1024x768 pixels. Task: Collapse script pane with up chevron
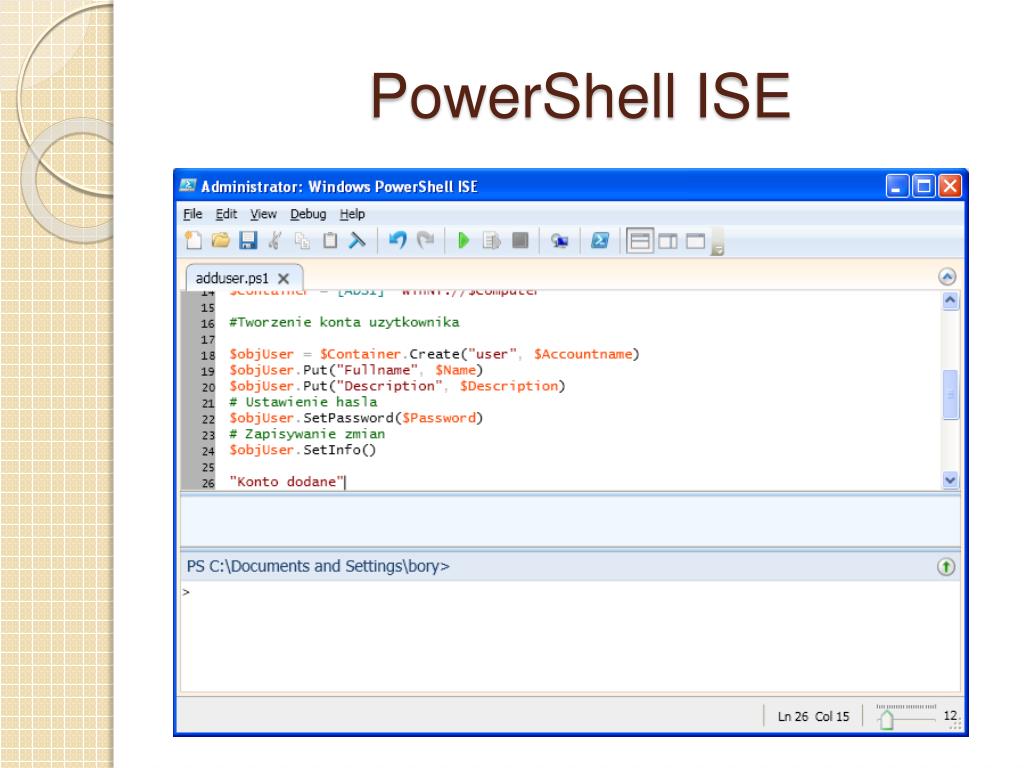947,277
